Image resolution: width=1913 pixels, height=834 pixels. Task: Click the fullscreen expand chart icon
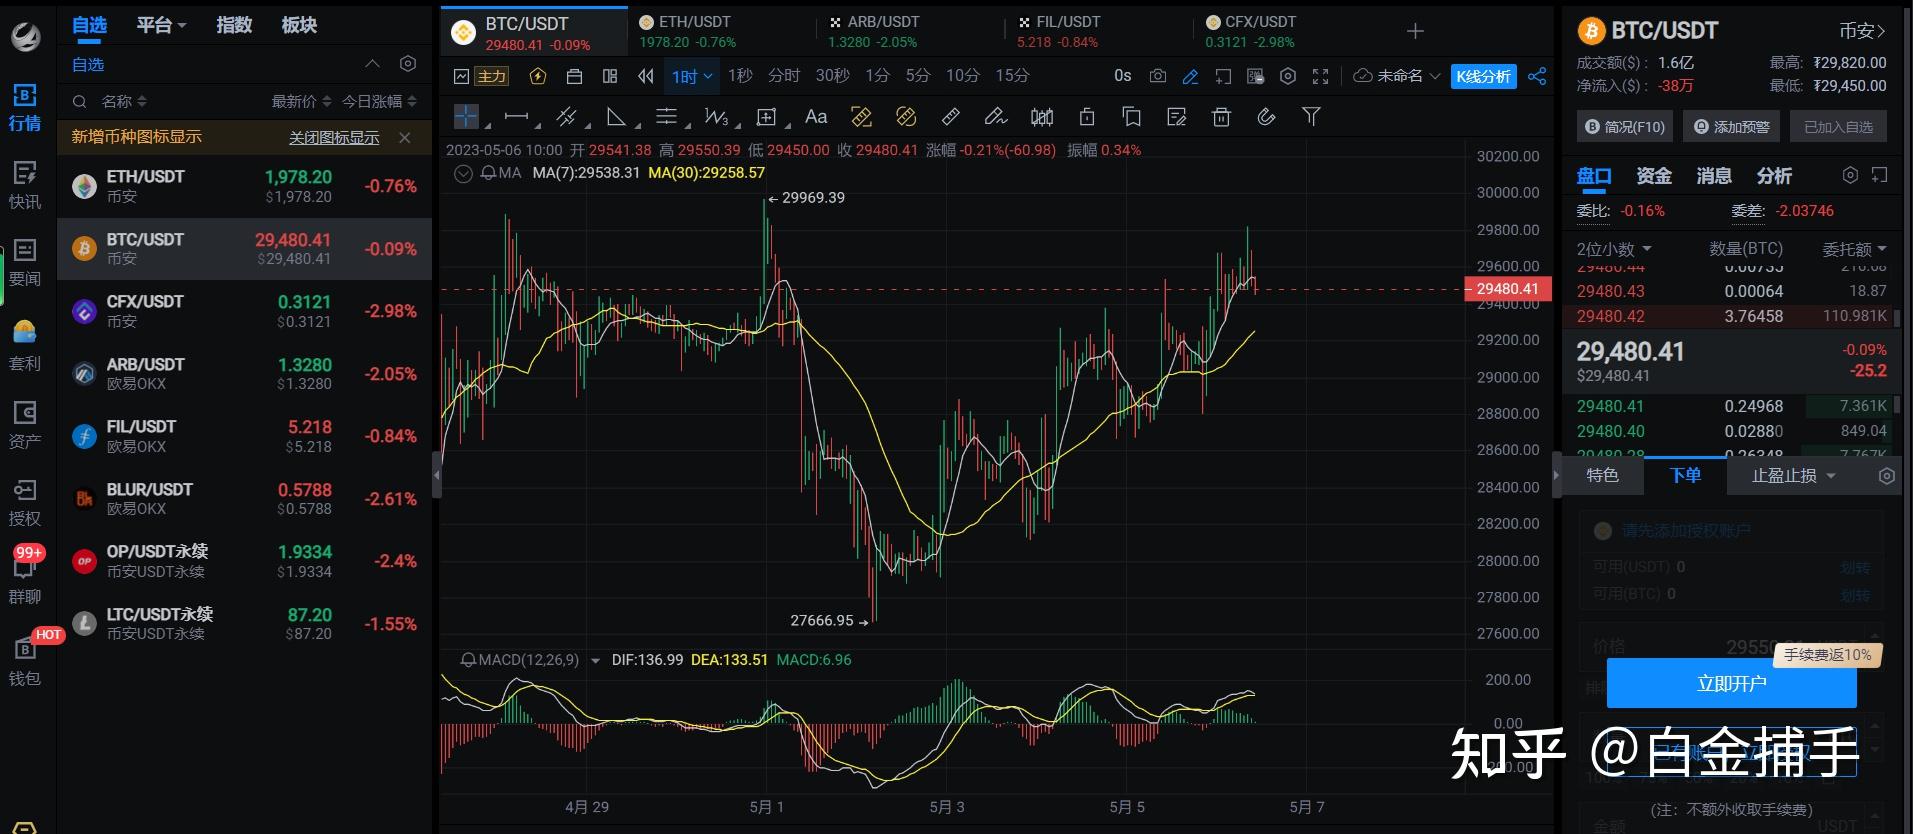click(1320, 76)
